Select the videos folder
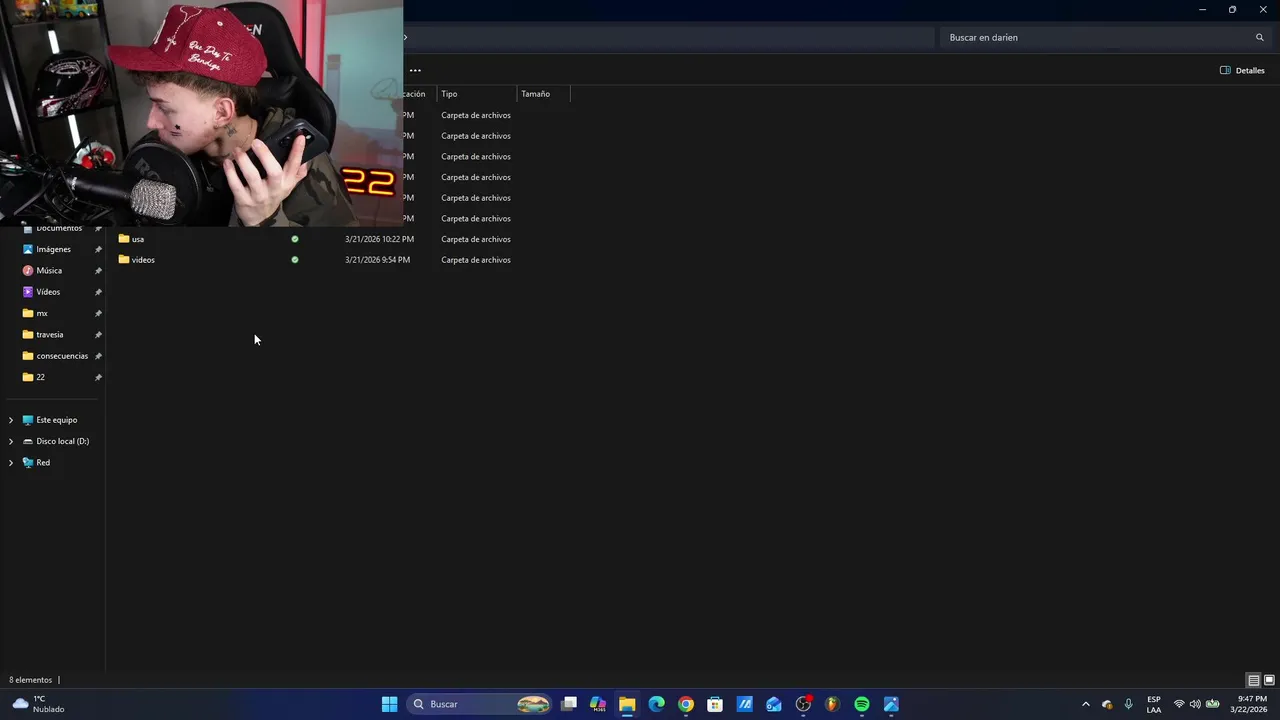 (143, 260)
